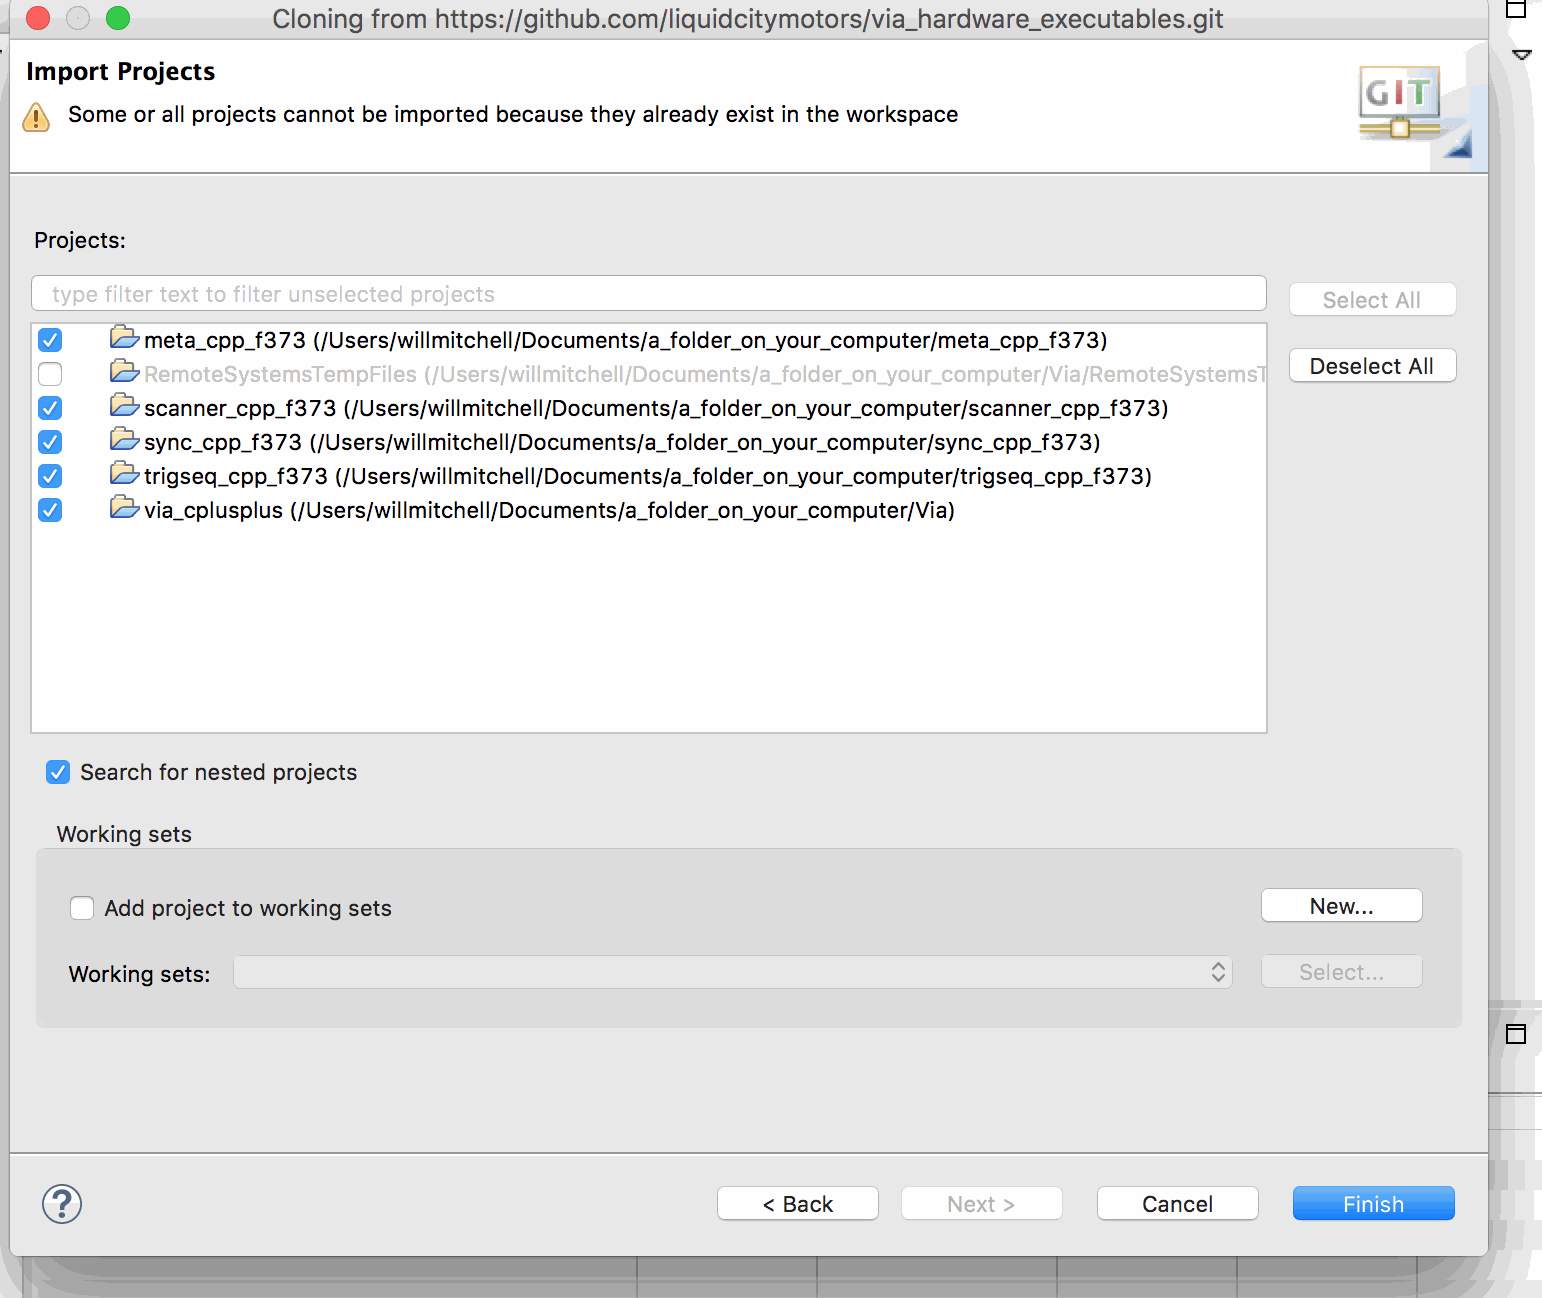Enable the RemoteSystemsTempFiles project checkbox
The height and width of the screenshot is (1298, 1542).
[50, 374]
